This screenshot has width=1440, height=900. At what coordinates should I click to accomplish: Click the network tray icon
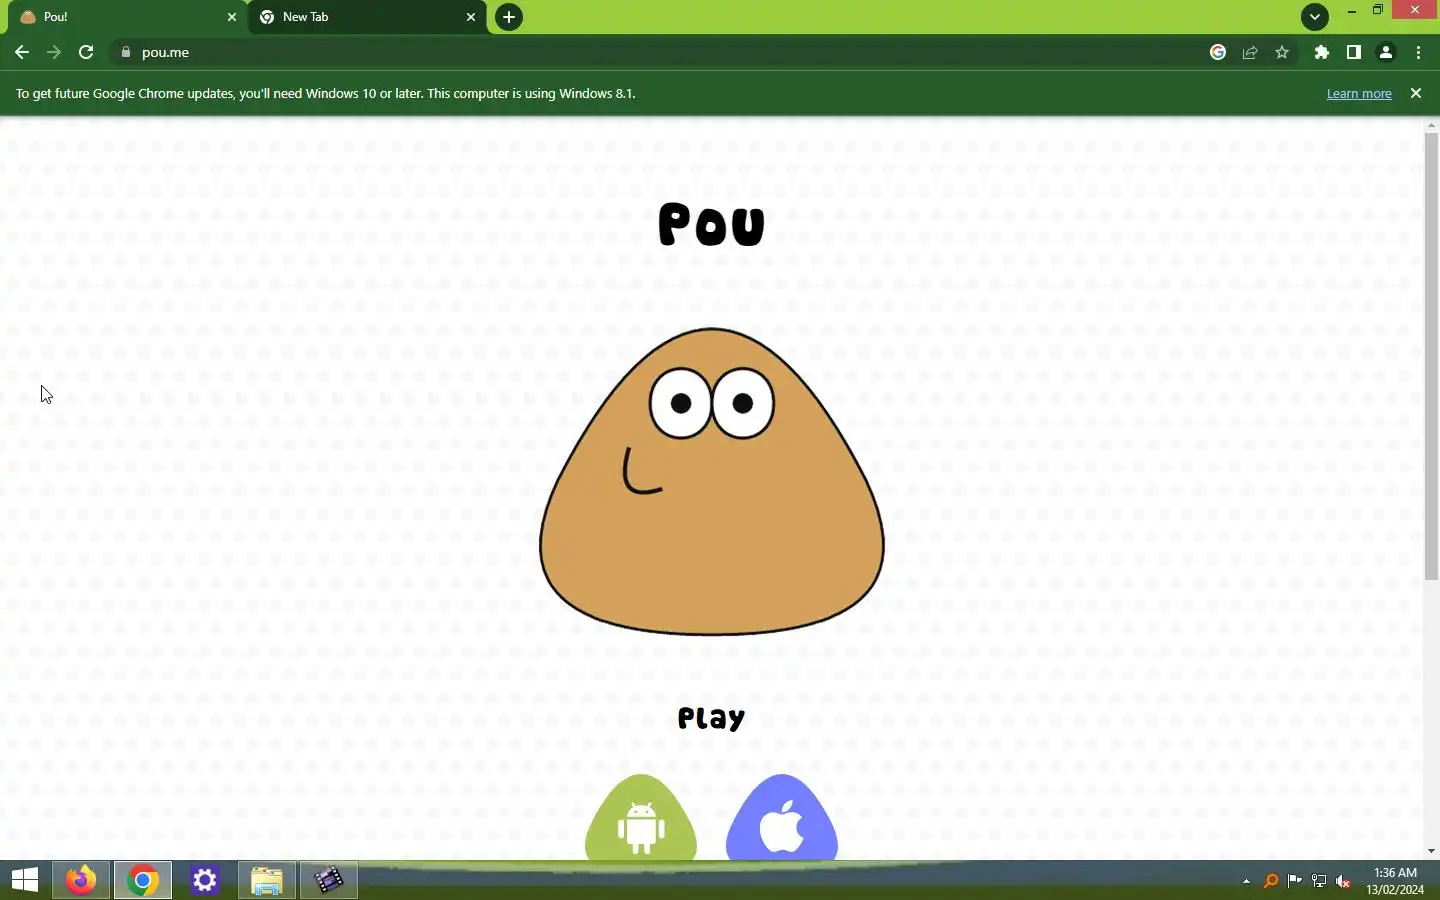click(1319, 881)
